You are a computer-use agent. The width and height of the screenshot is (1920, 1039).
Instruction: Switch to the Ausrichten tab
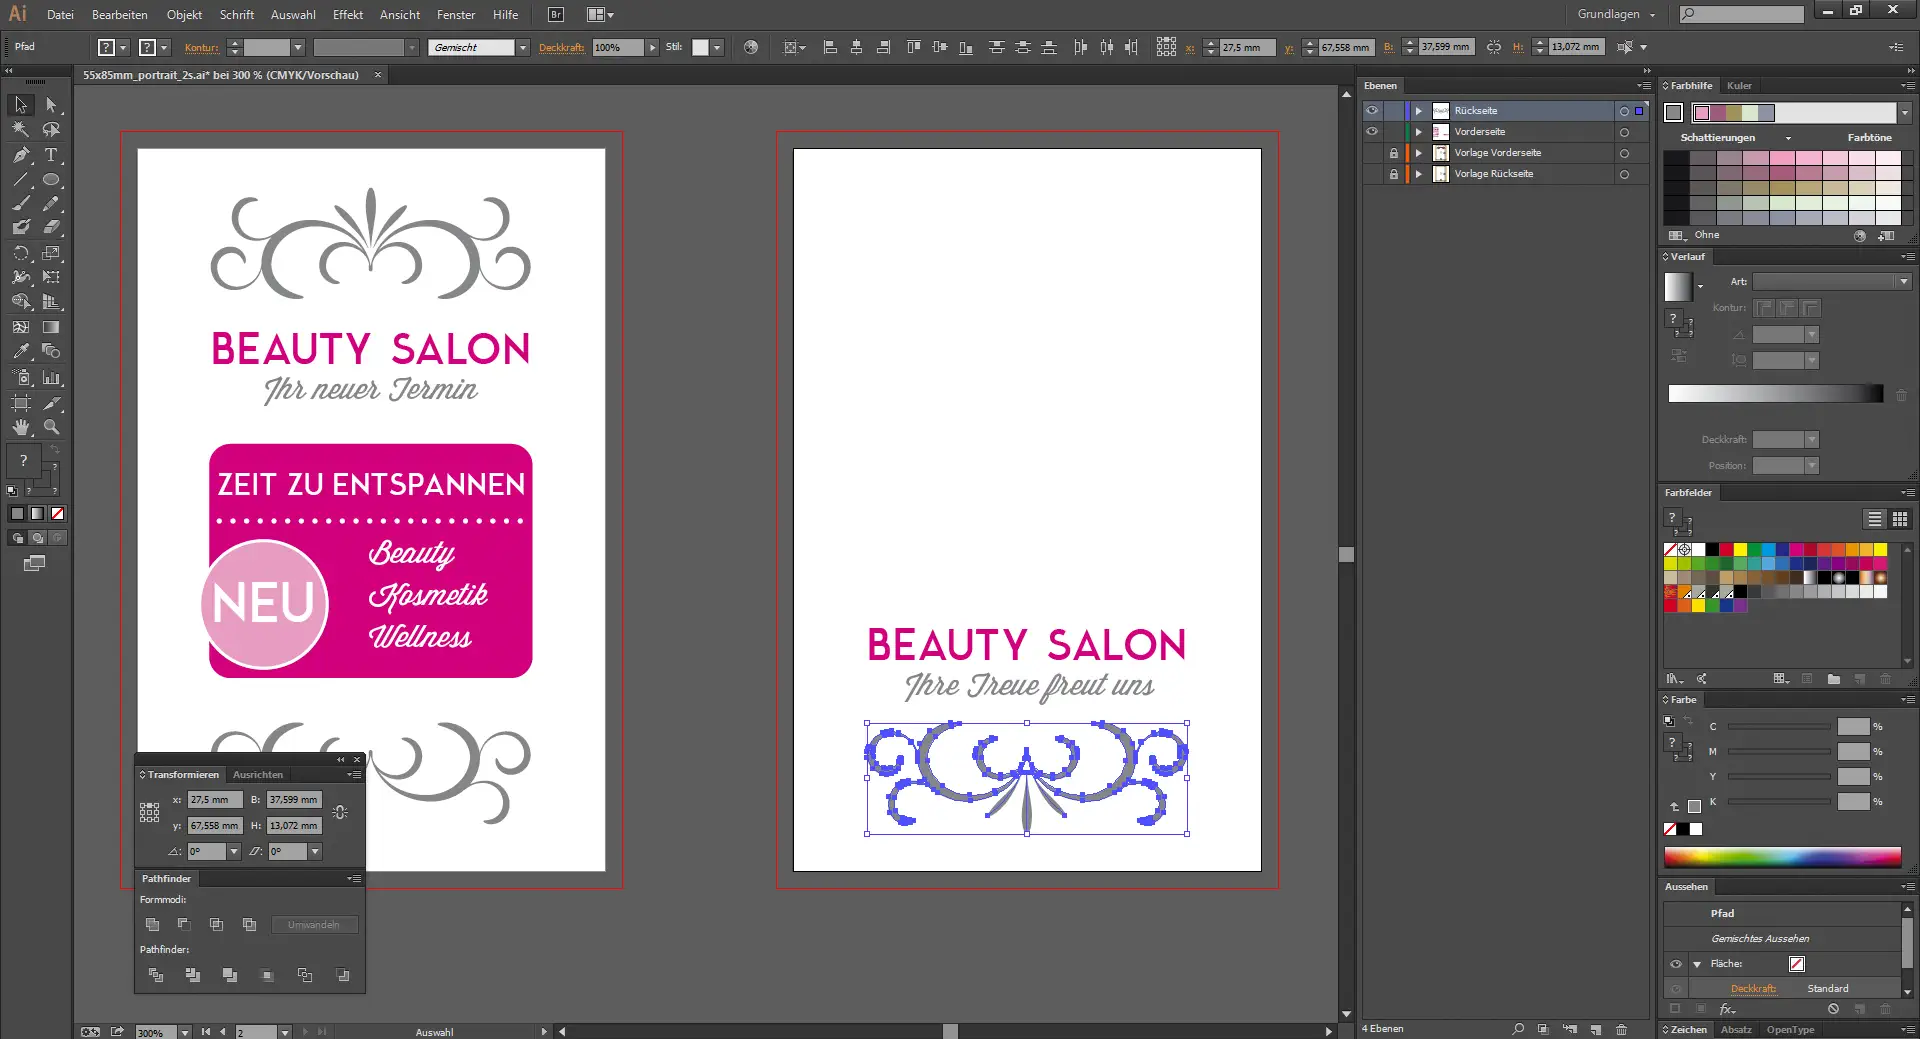(258, 775)
